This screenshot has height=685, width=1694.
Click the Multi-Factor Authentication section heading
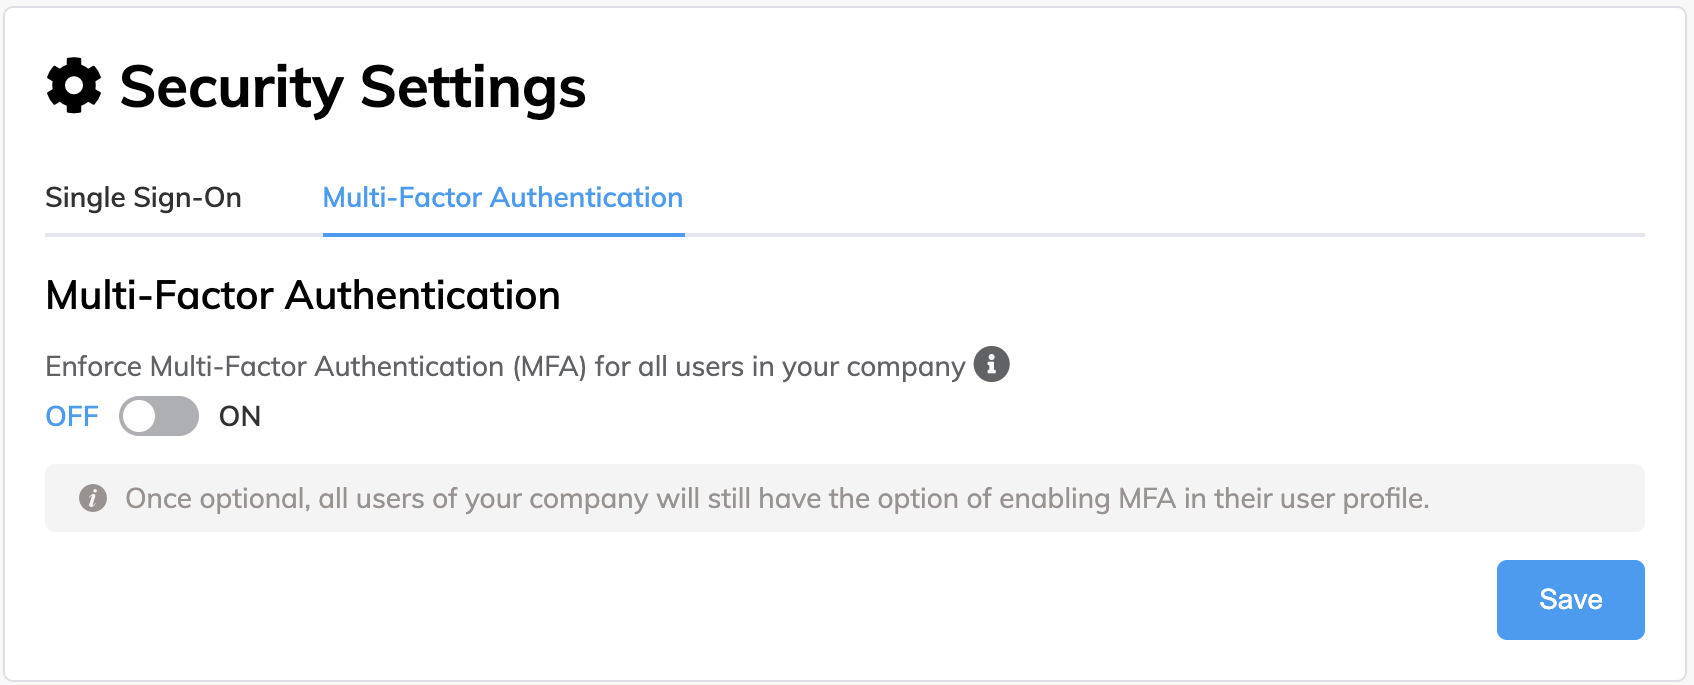point(302,295)
